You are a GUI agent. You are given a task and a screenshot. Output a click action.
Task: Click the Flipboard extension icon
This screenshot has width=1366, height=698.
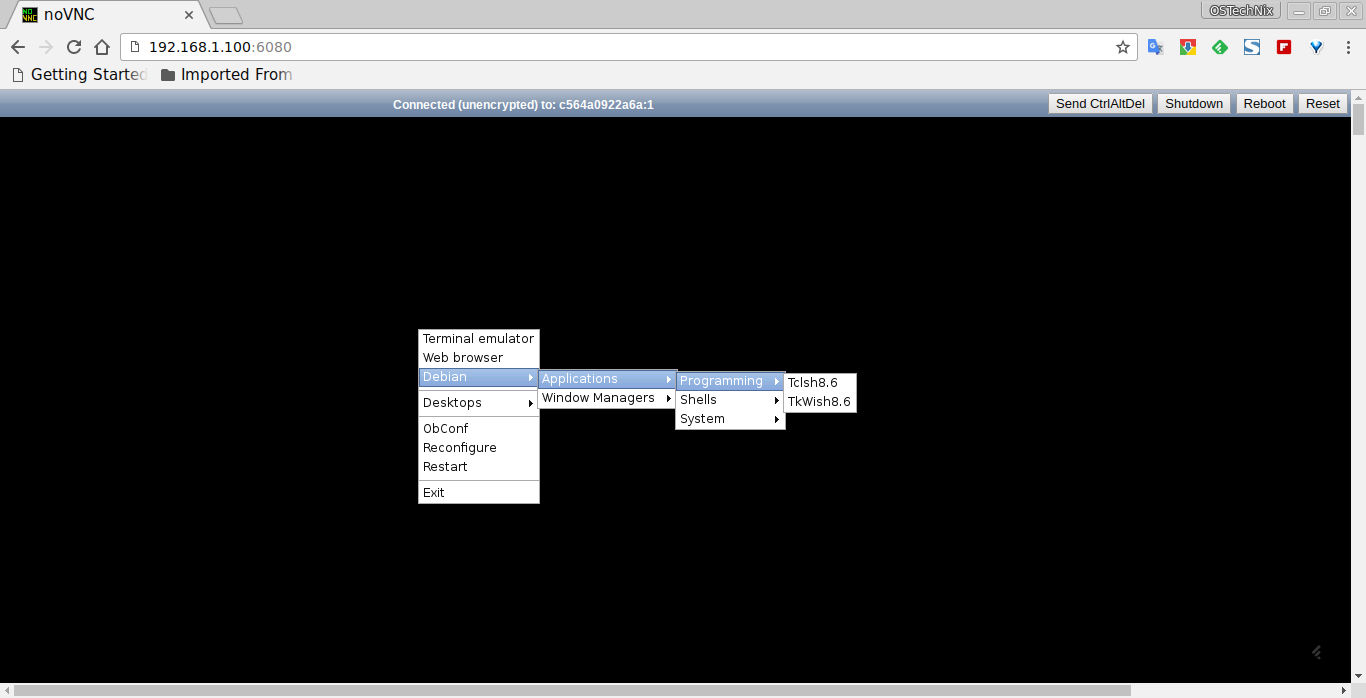[x=1284, y=47]
